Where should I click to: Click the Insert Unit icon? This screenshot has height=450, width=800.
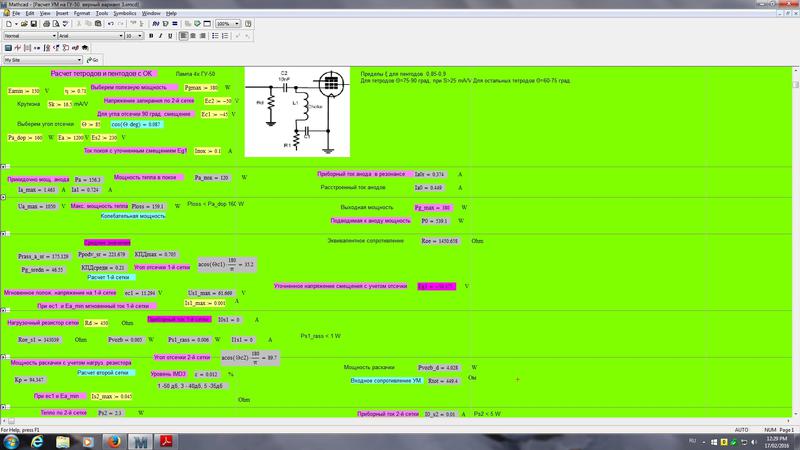click(x=165, y=23)
